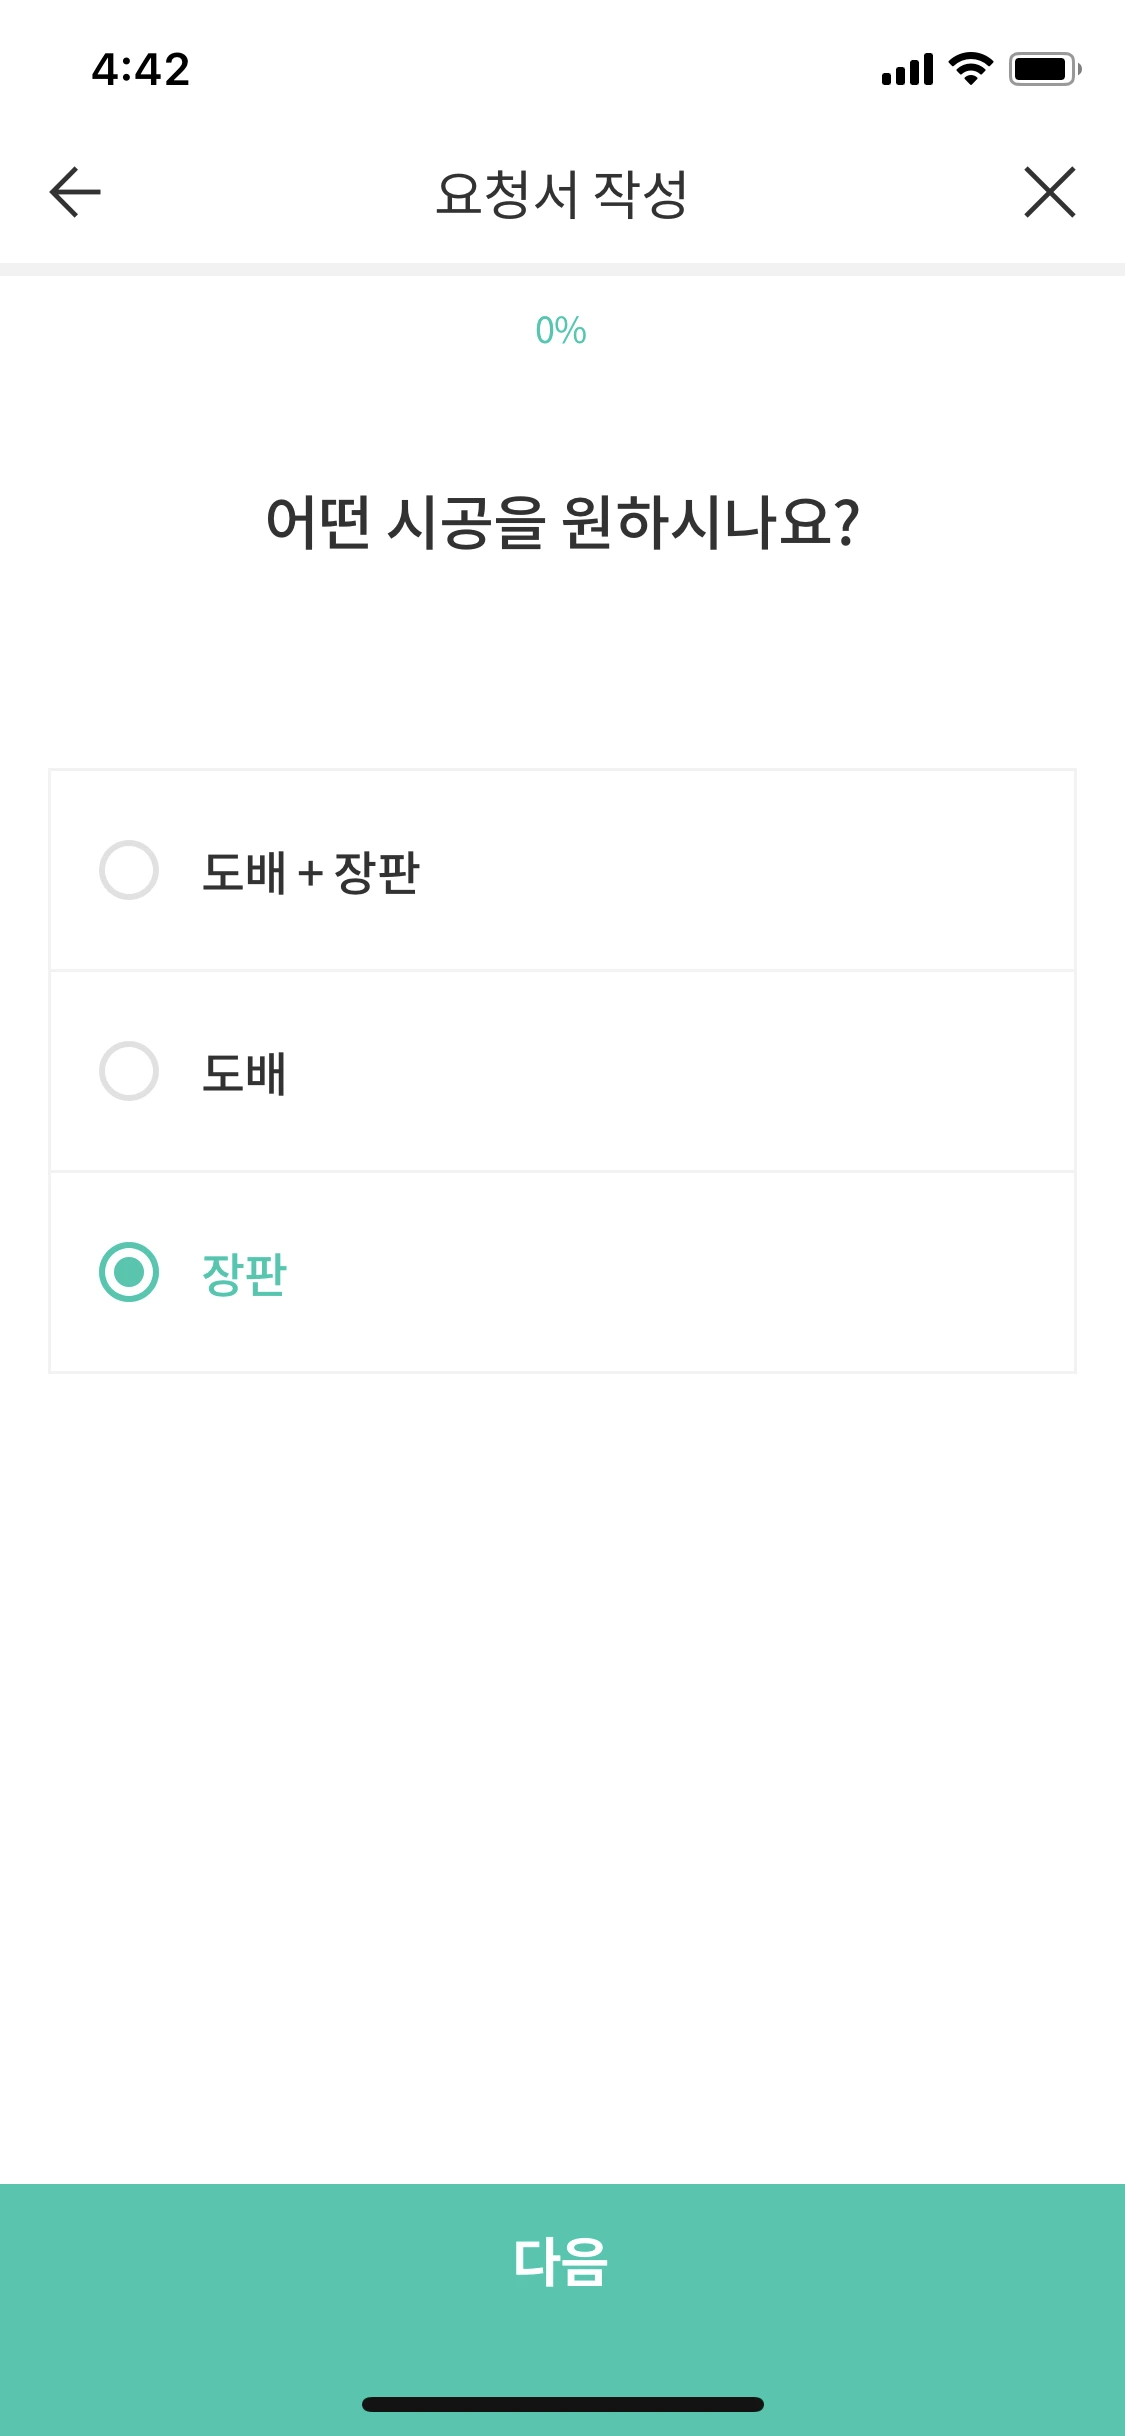The width and height of the screenshot is (1125, 2436).
Task: Tap the back navigation arrow icon again
Action: pos(73,192)
